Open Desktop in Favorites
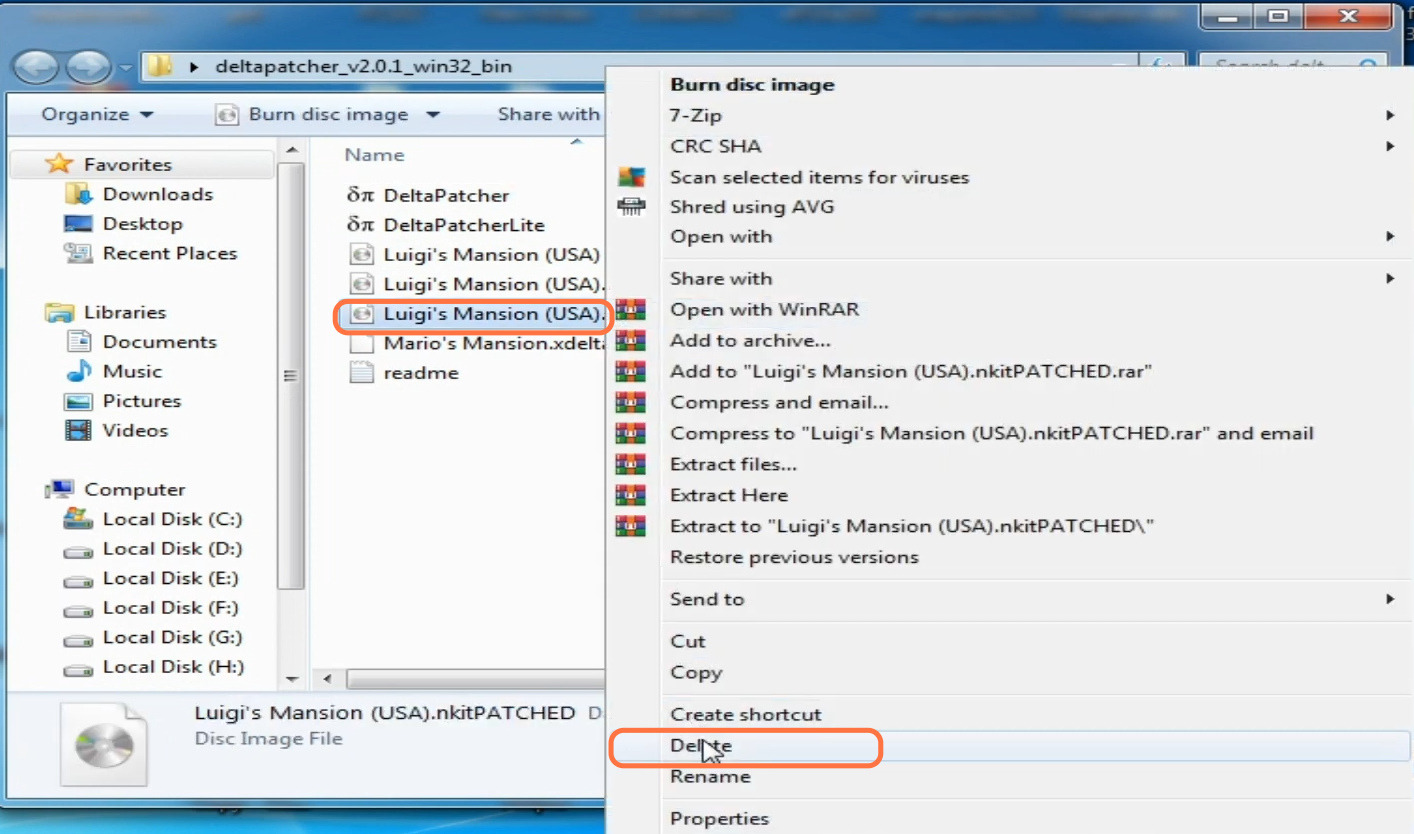 143,224
